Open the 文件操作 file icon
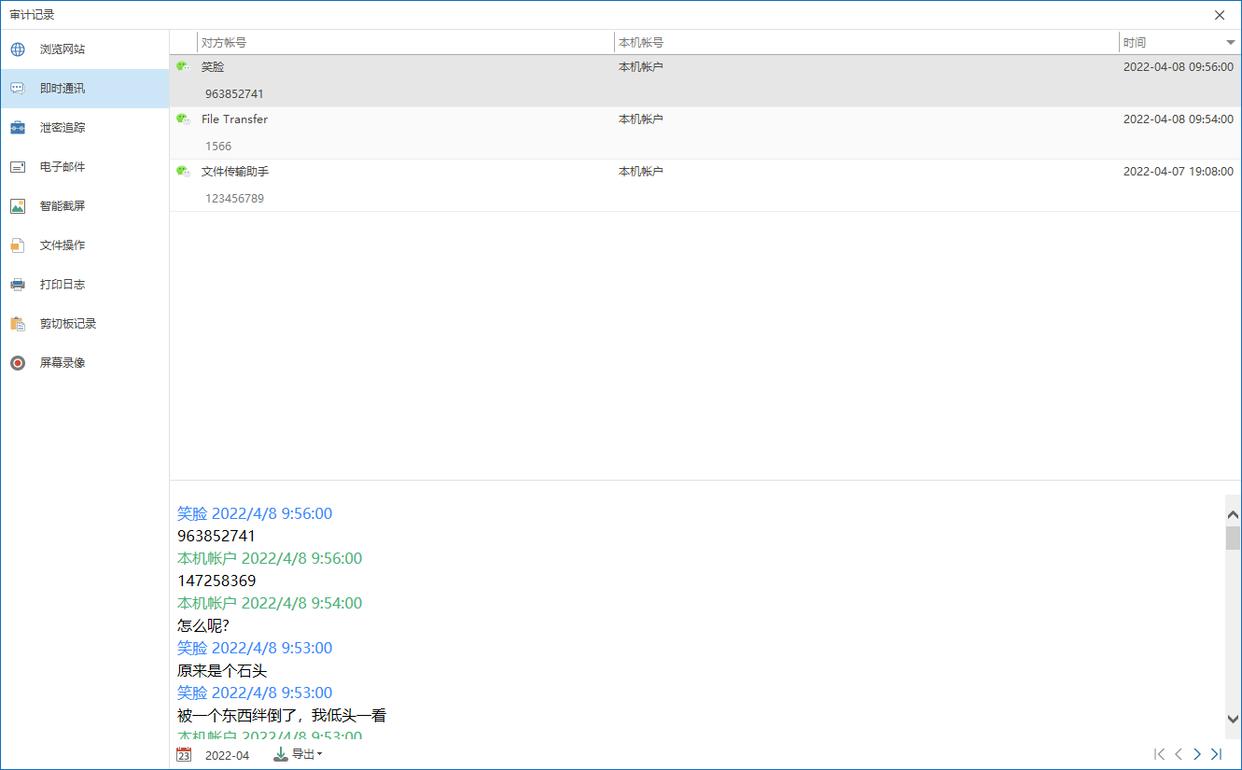 18,245
